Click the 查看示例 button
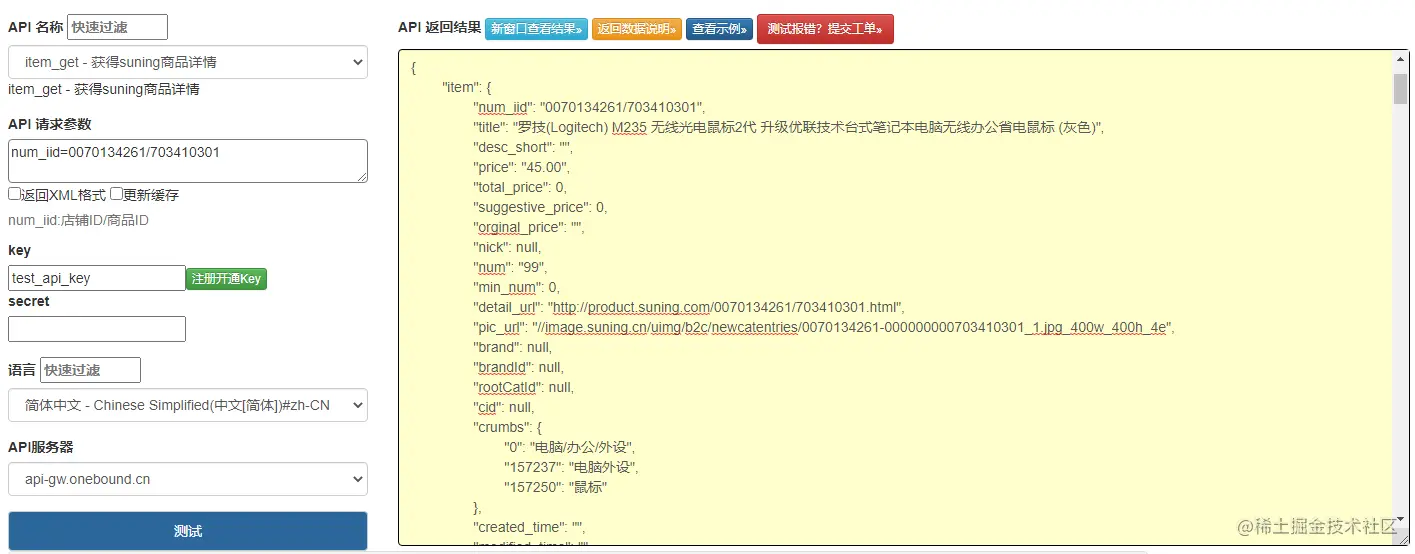The image size is (1415, 554). point(719,29)
